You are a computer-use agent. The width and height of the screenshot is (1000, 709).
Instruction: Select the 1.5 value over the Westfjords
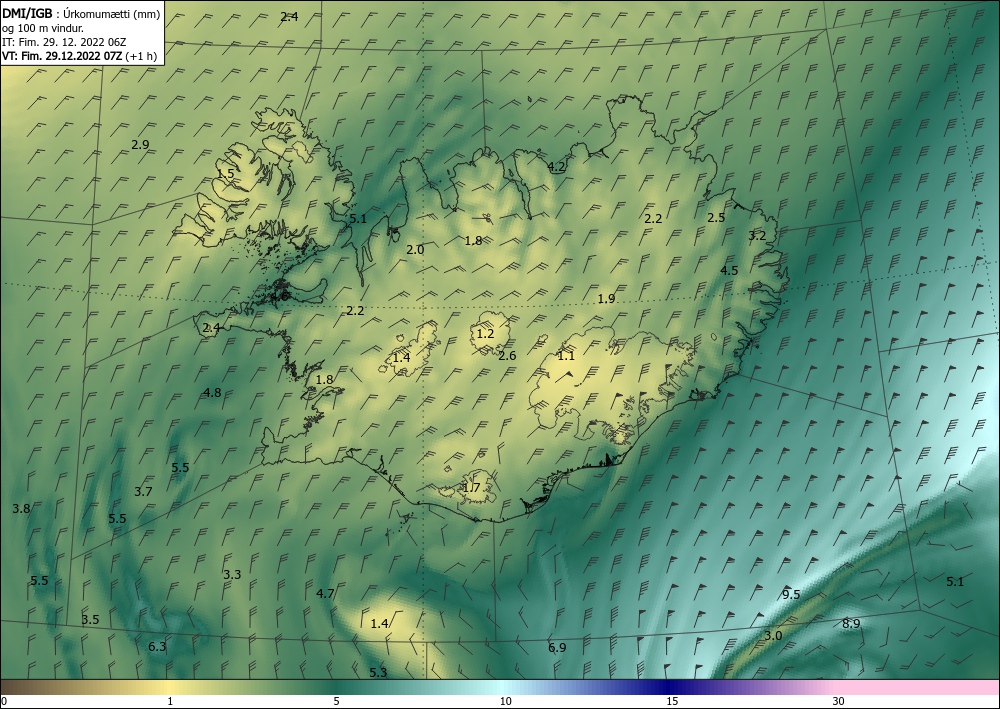point(225,173)
